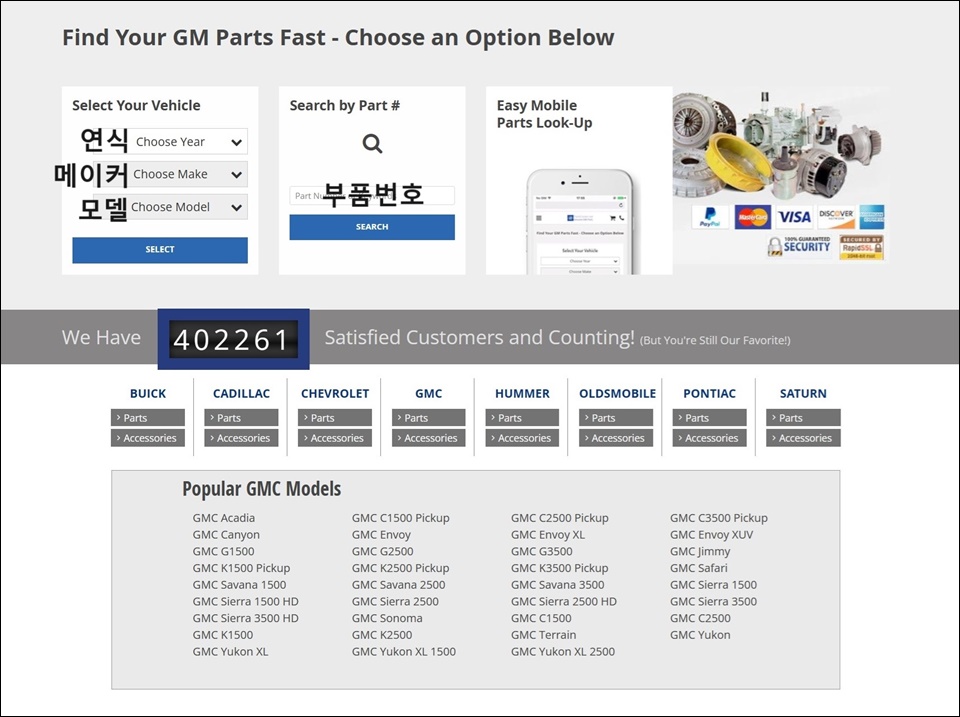
Task: Open Parts under Hummer
Action: (522, 418)
